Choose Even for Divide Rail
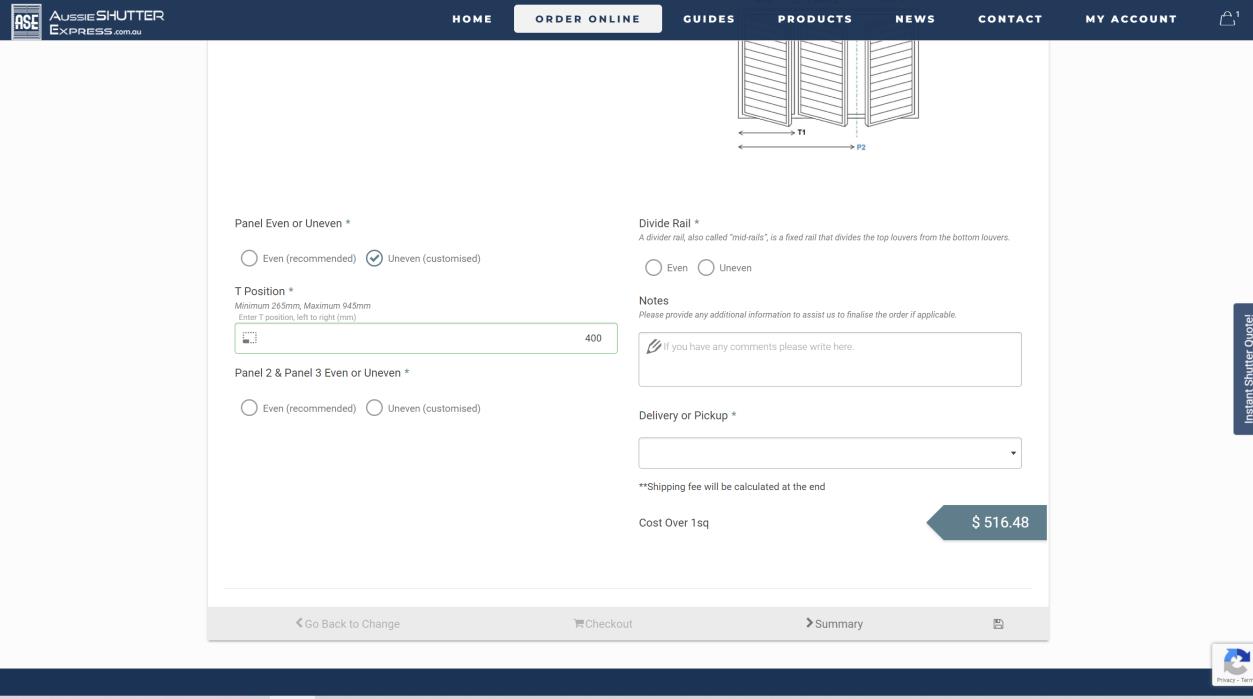This screenshot has height=699, width=1253. [653, 268]
